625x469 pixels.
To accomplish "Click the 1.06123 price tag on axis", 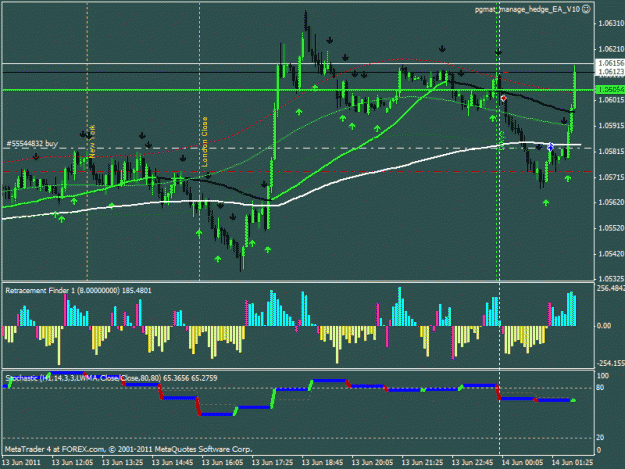I will point(610,72).
